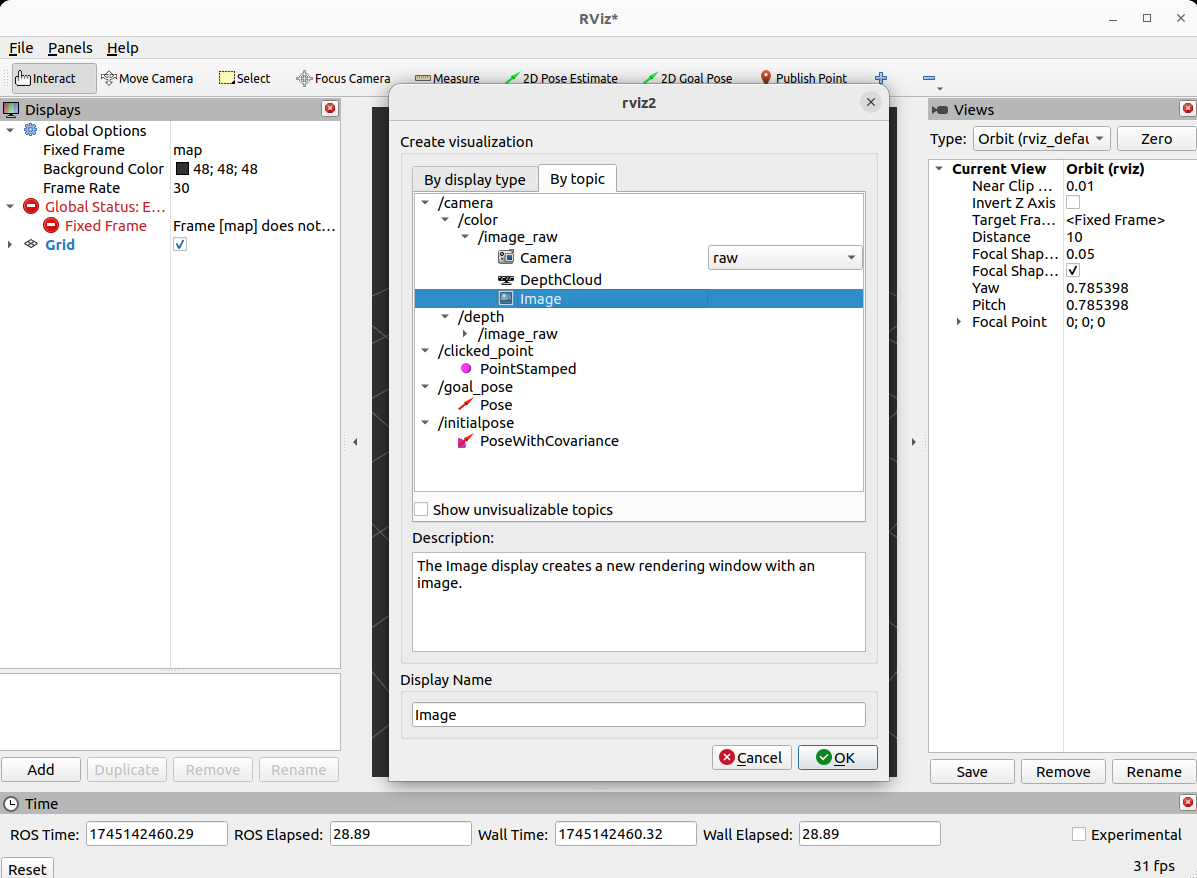Open the File menu
The width and height of the screenshot is (1197, 878).
click(x=21, y=48)
